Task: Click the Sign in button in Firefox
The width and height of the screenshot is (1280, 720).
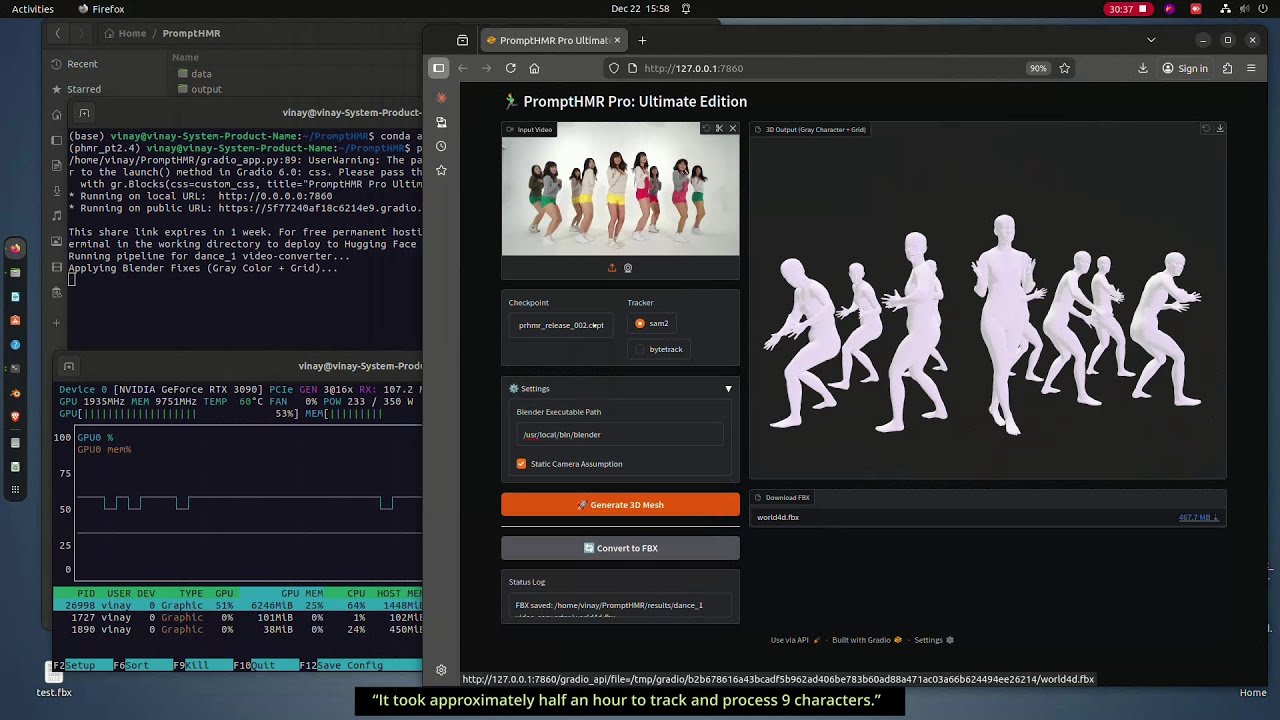Action: point(1184,68)
